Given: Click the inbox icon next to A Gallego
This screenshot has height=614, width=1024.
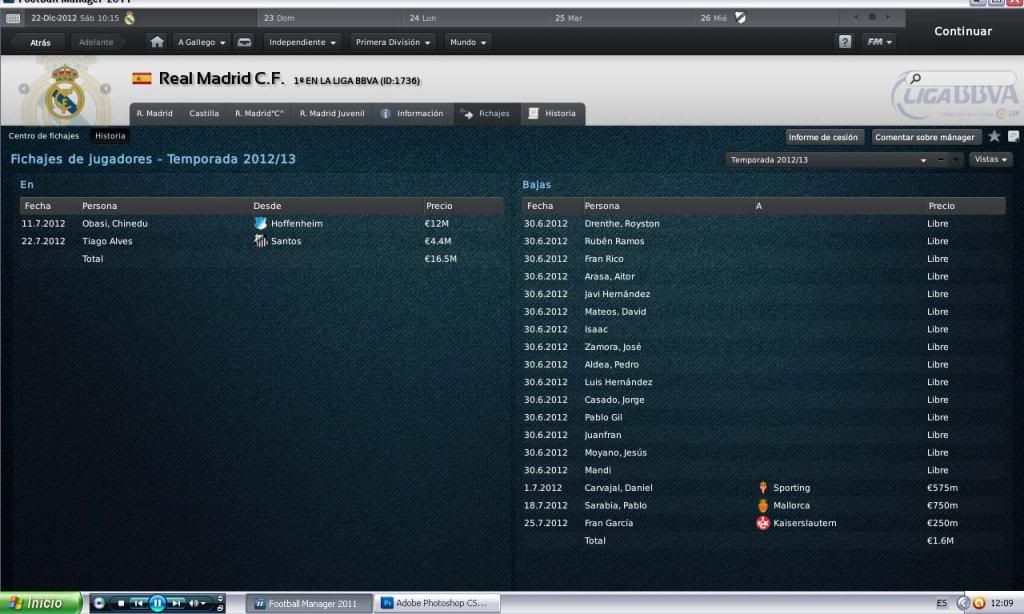Looking at the screenshot, I should click(244, 42).
